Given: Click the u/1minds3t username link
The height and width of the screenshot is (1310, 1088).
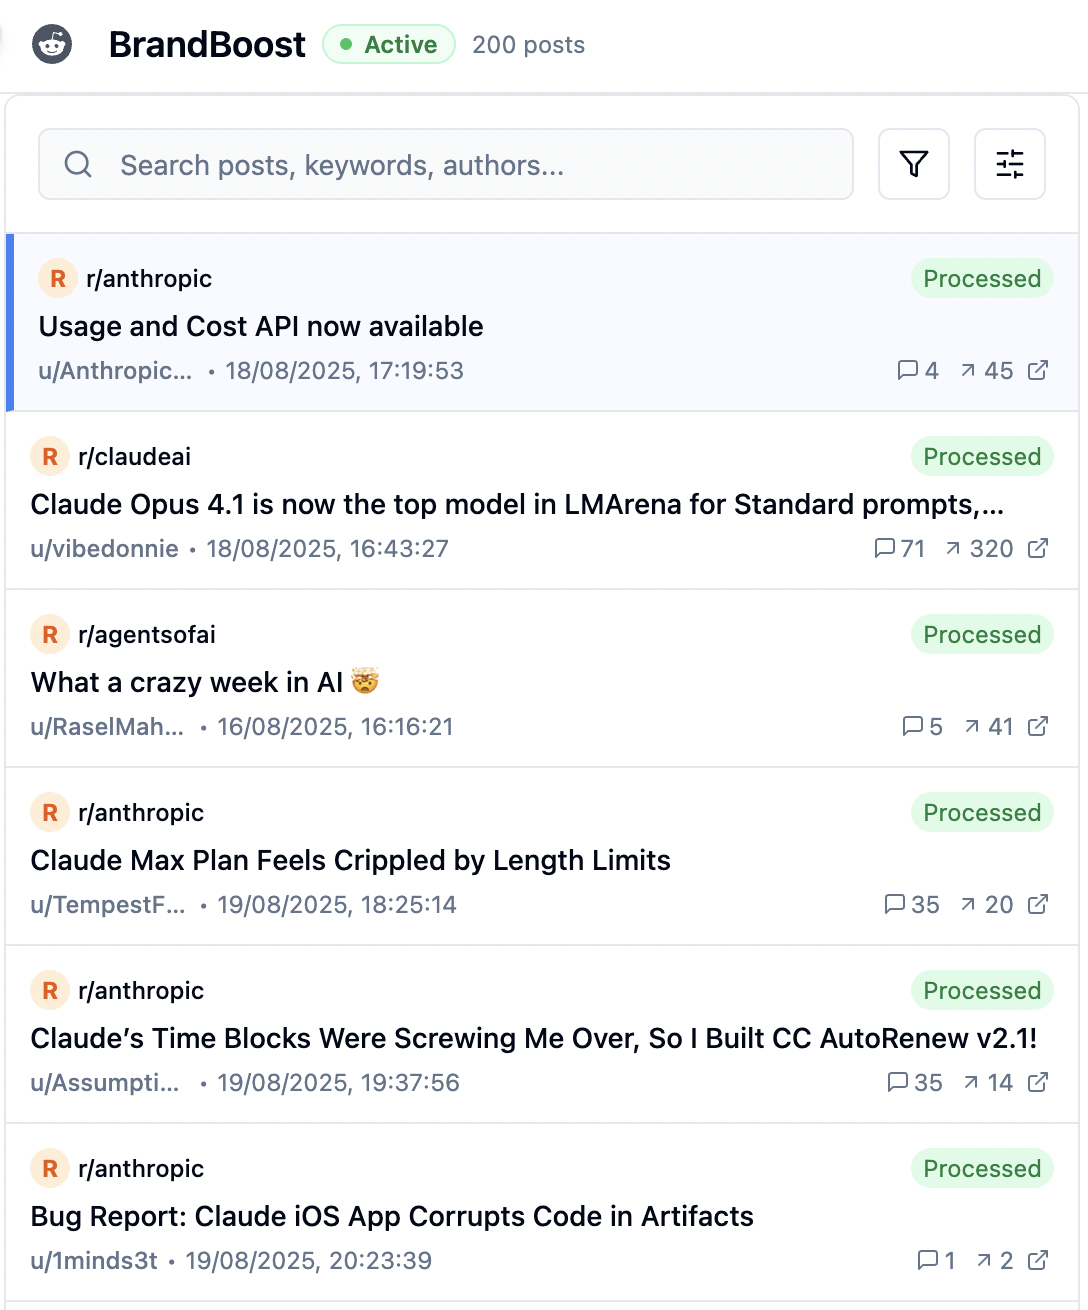Looking at the screenshot, I should [93, 1261].
